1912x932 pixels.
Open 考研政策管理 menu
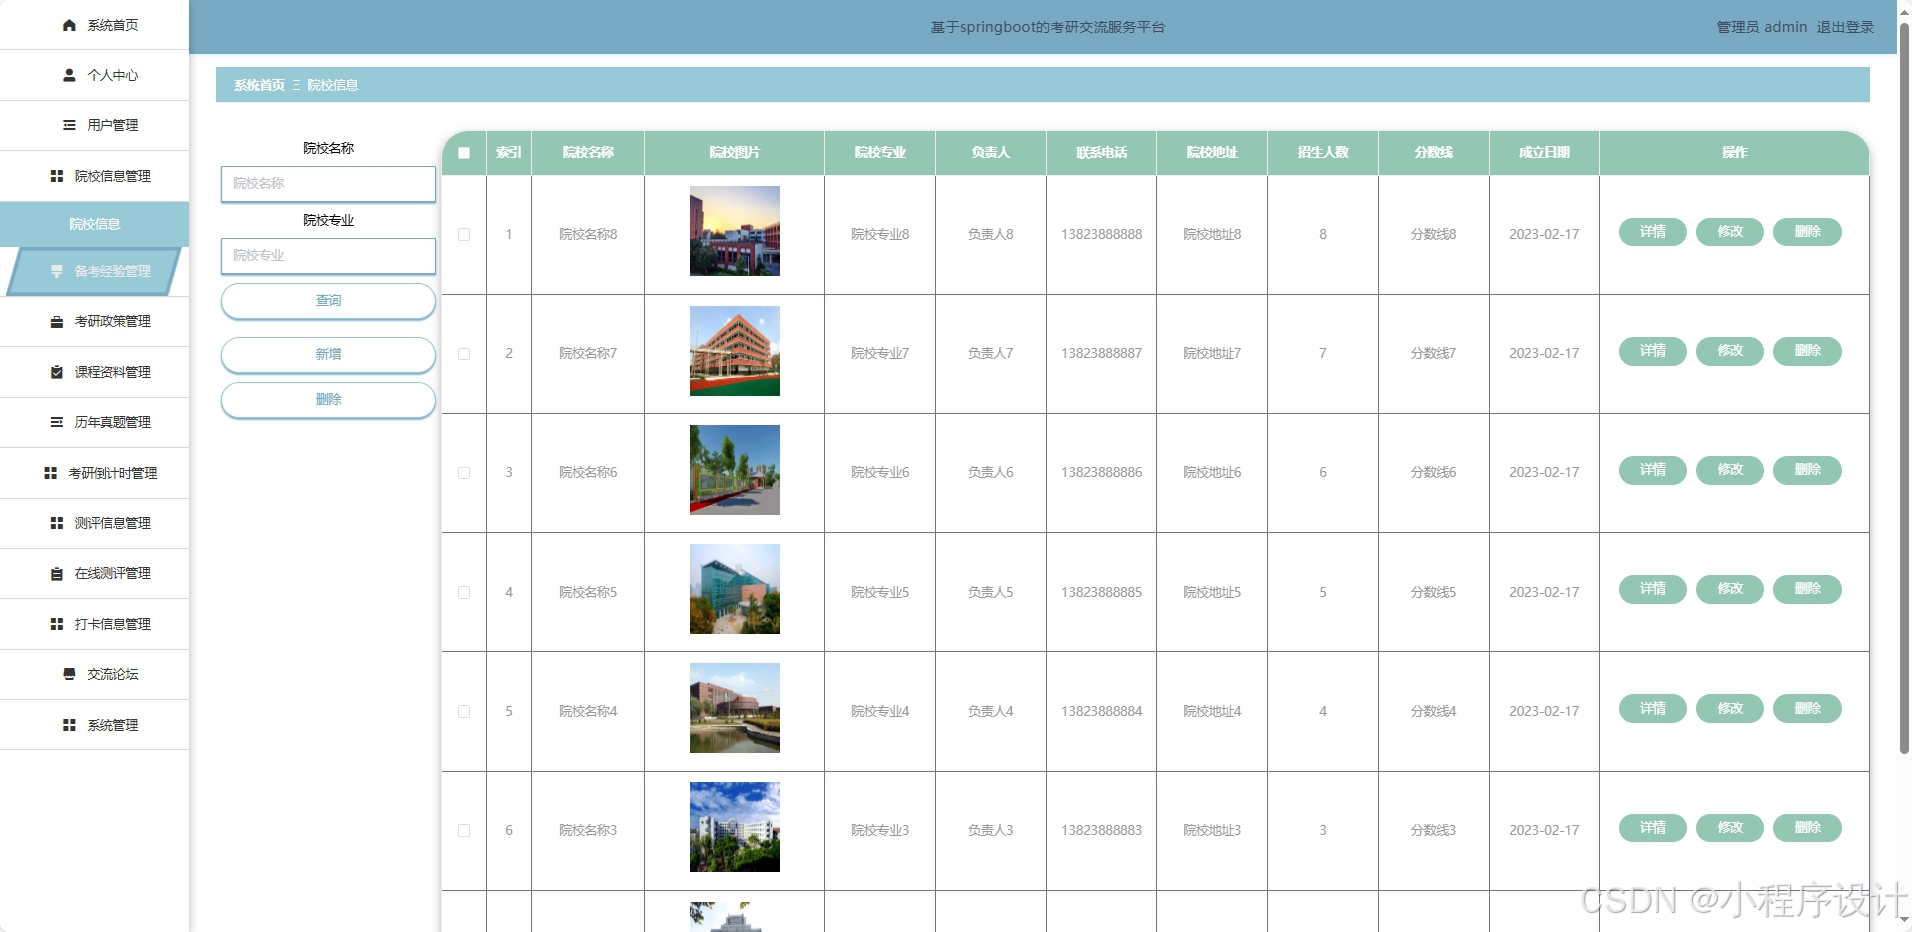pos(94,321)
